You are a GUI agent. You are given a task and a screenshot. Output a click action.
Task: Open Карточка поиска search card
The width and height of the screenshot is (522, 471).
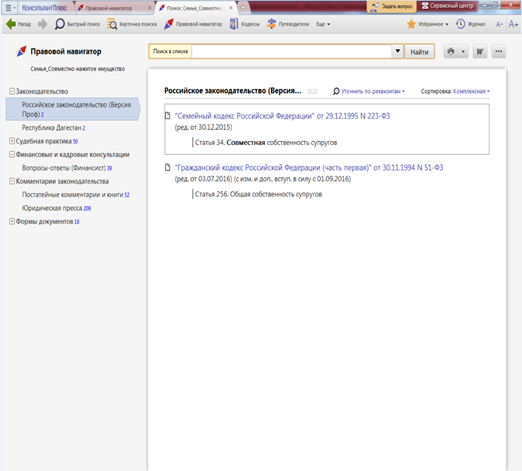point(132,24)
